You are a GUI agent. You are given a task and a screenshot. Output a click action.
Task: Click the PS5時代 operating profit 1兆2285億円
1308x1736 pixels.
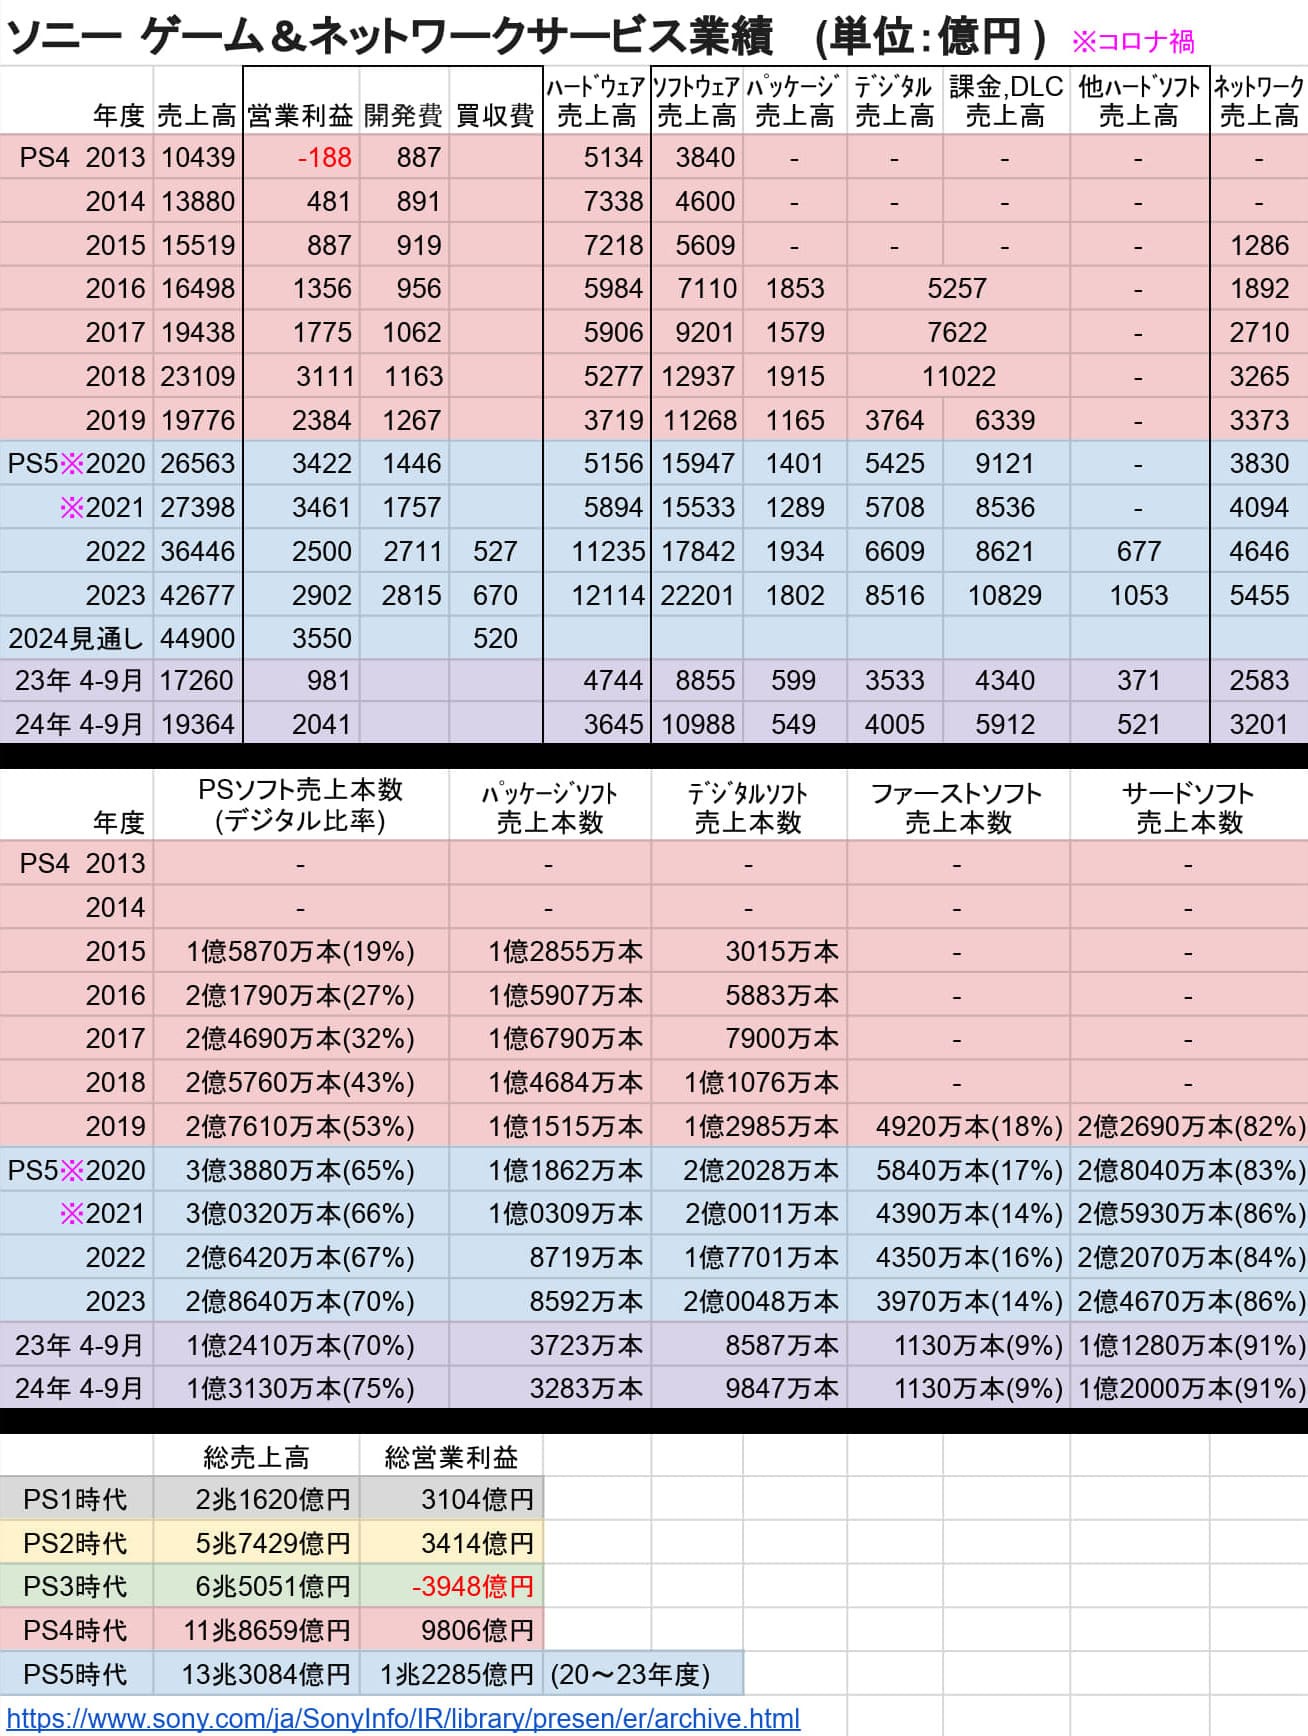pyautogui.click(x=456, y=1675)
